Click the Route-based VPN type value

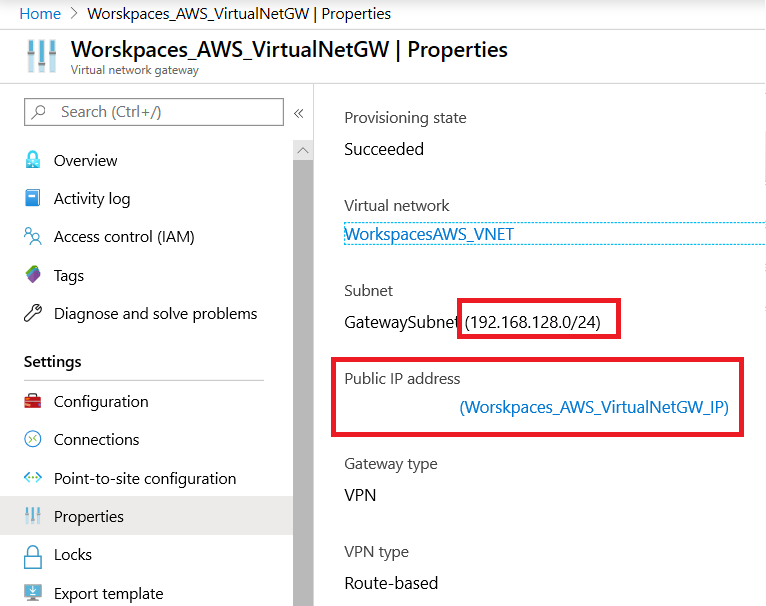tap(391, 583)
